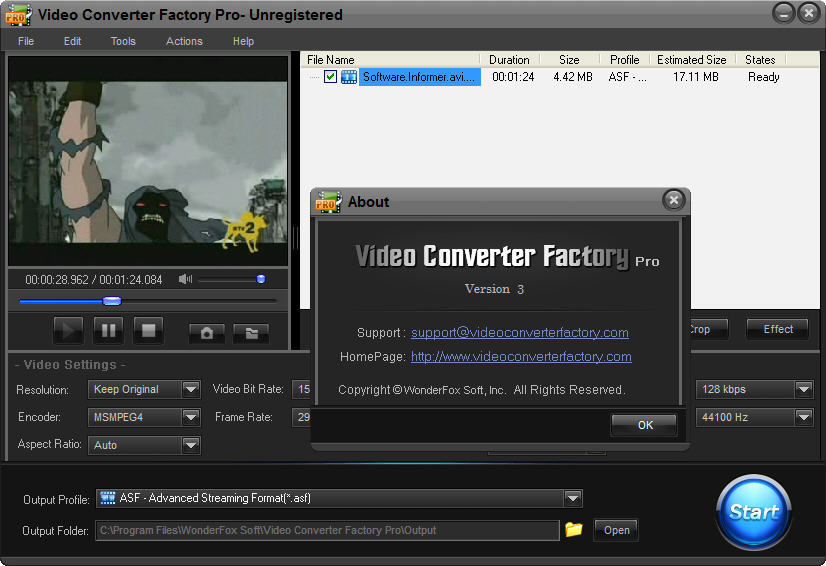Screen dimensions: 826x566
Task: Click the Duration column header
Action: (x=509, y=60)
